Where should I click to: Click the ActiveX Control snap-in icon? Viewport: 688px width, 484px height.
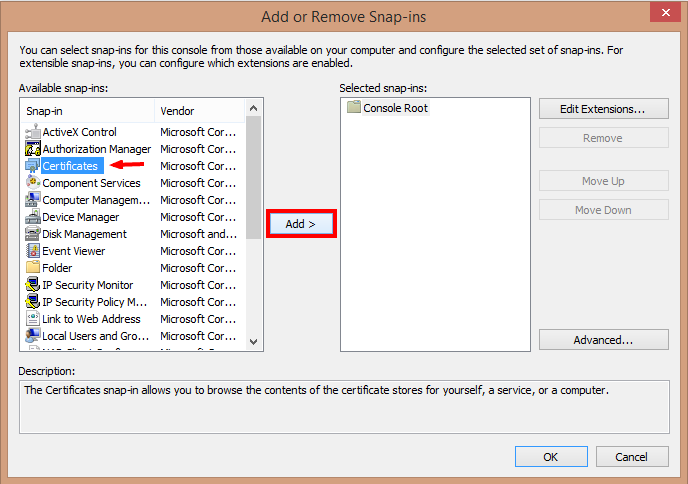[33, 132]
